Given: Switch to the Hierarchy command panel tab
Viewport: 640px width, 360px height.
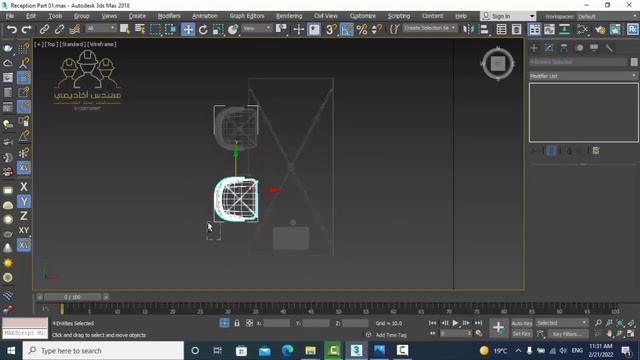Looking at the screenshot, I should pos(564,48).
